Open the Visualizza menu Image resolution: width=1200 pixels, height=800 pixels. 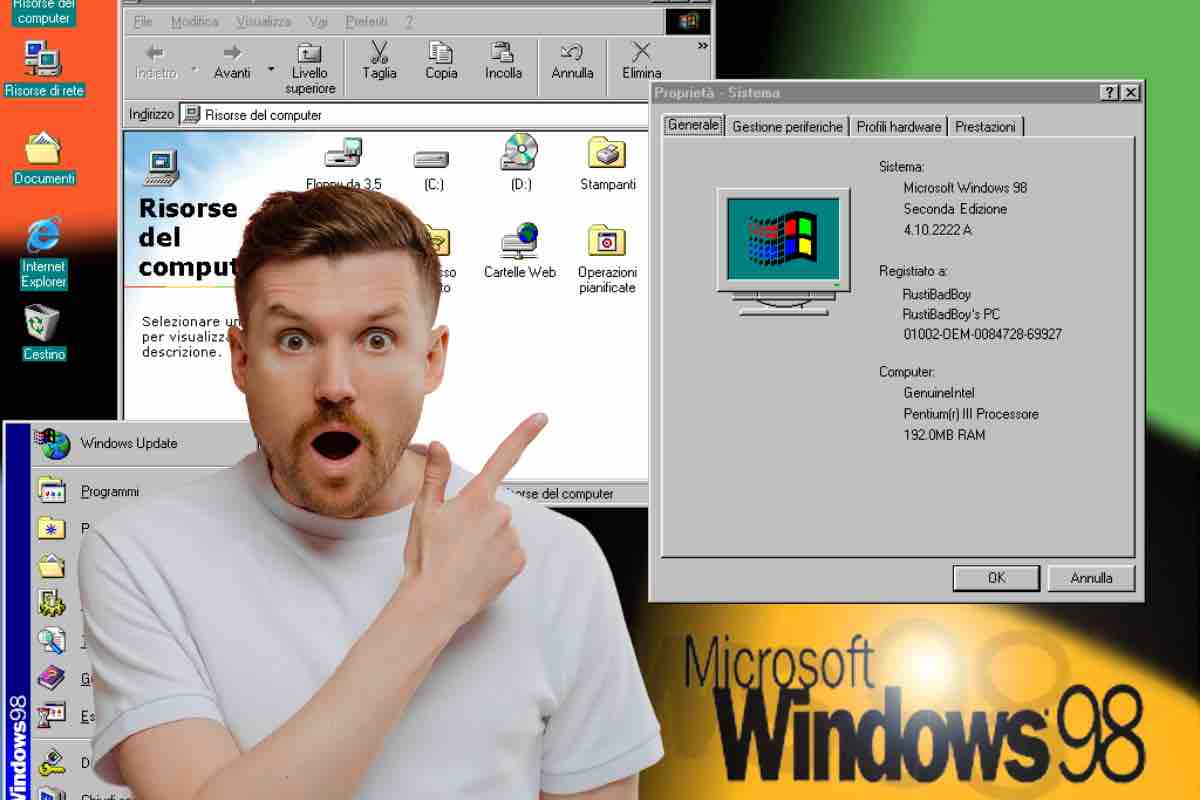click(x=264, y=21)
